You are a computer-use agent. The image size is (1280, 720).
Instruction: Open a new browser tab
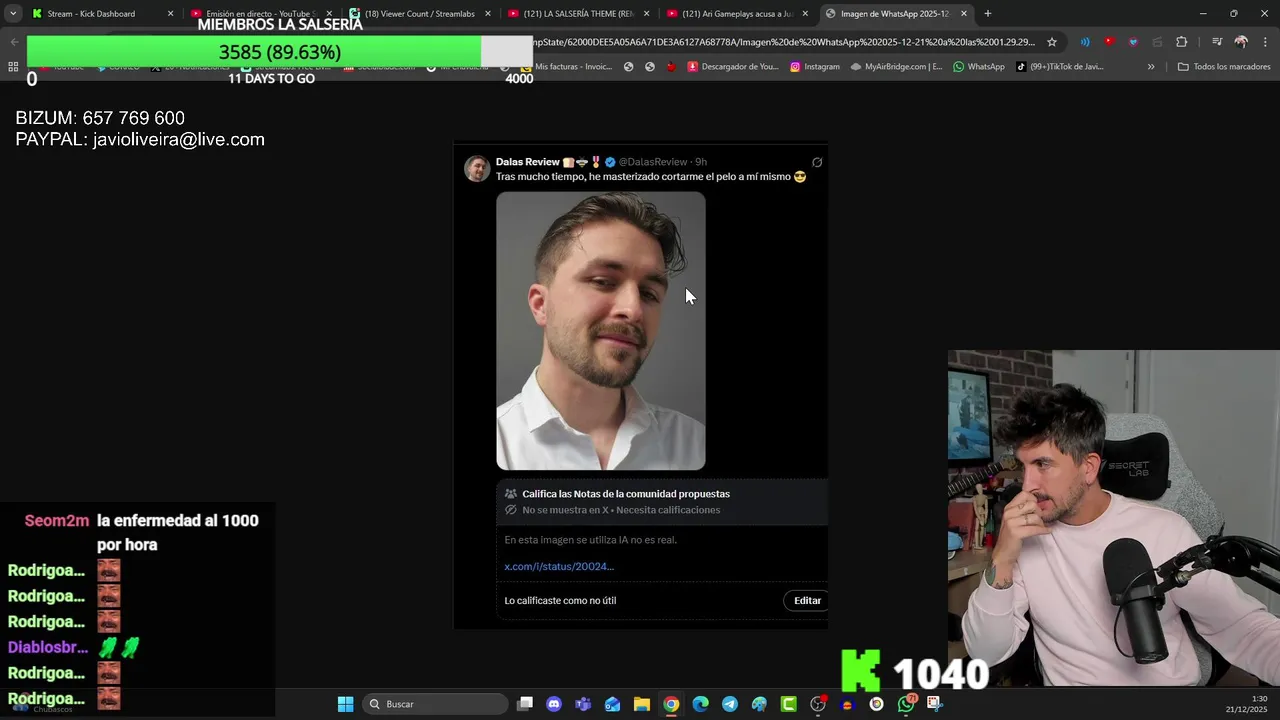988,14
